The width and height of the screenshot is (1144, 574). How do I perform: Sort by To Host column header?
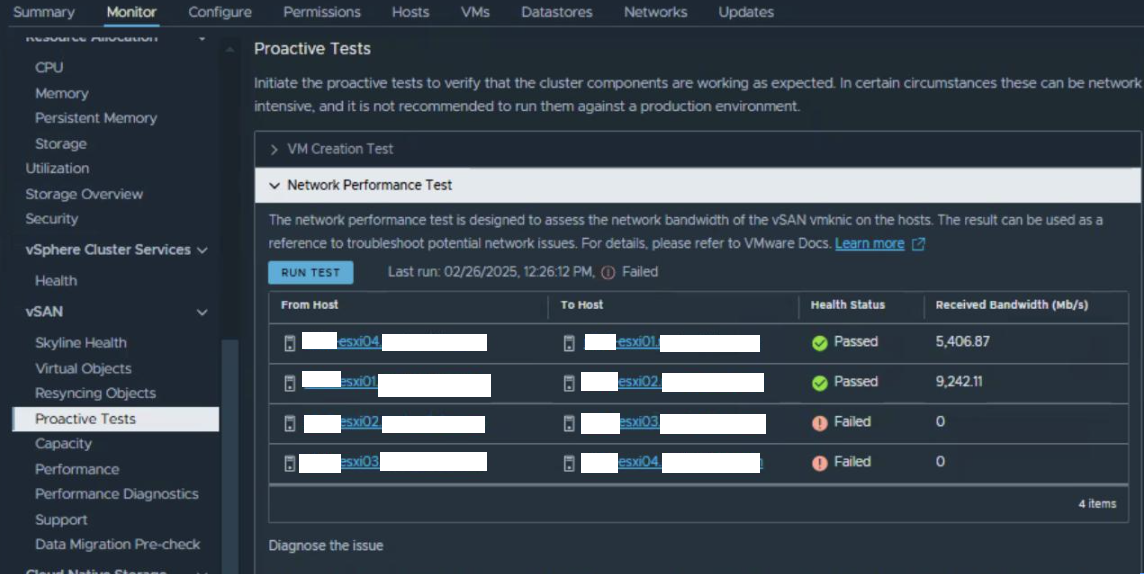pos(582,305)
